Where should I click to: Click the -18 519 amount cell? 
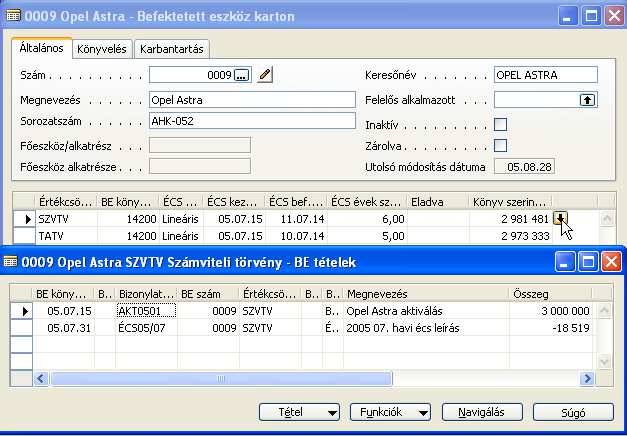tap(551, 328)
